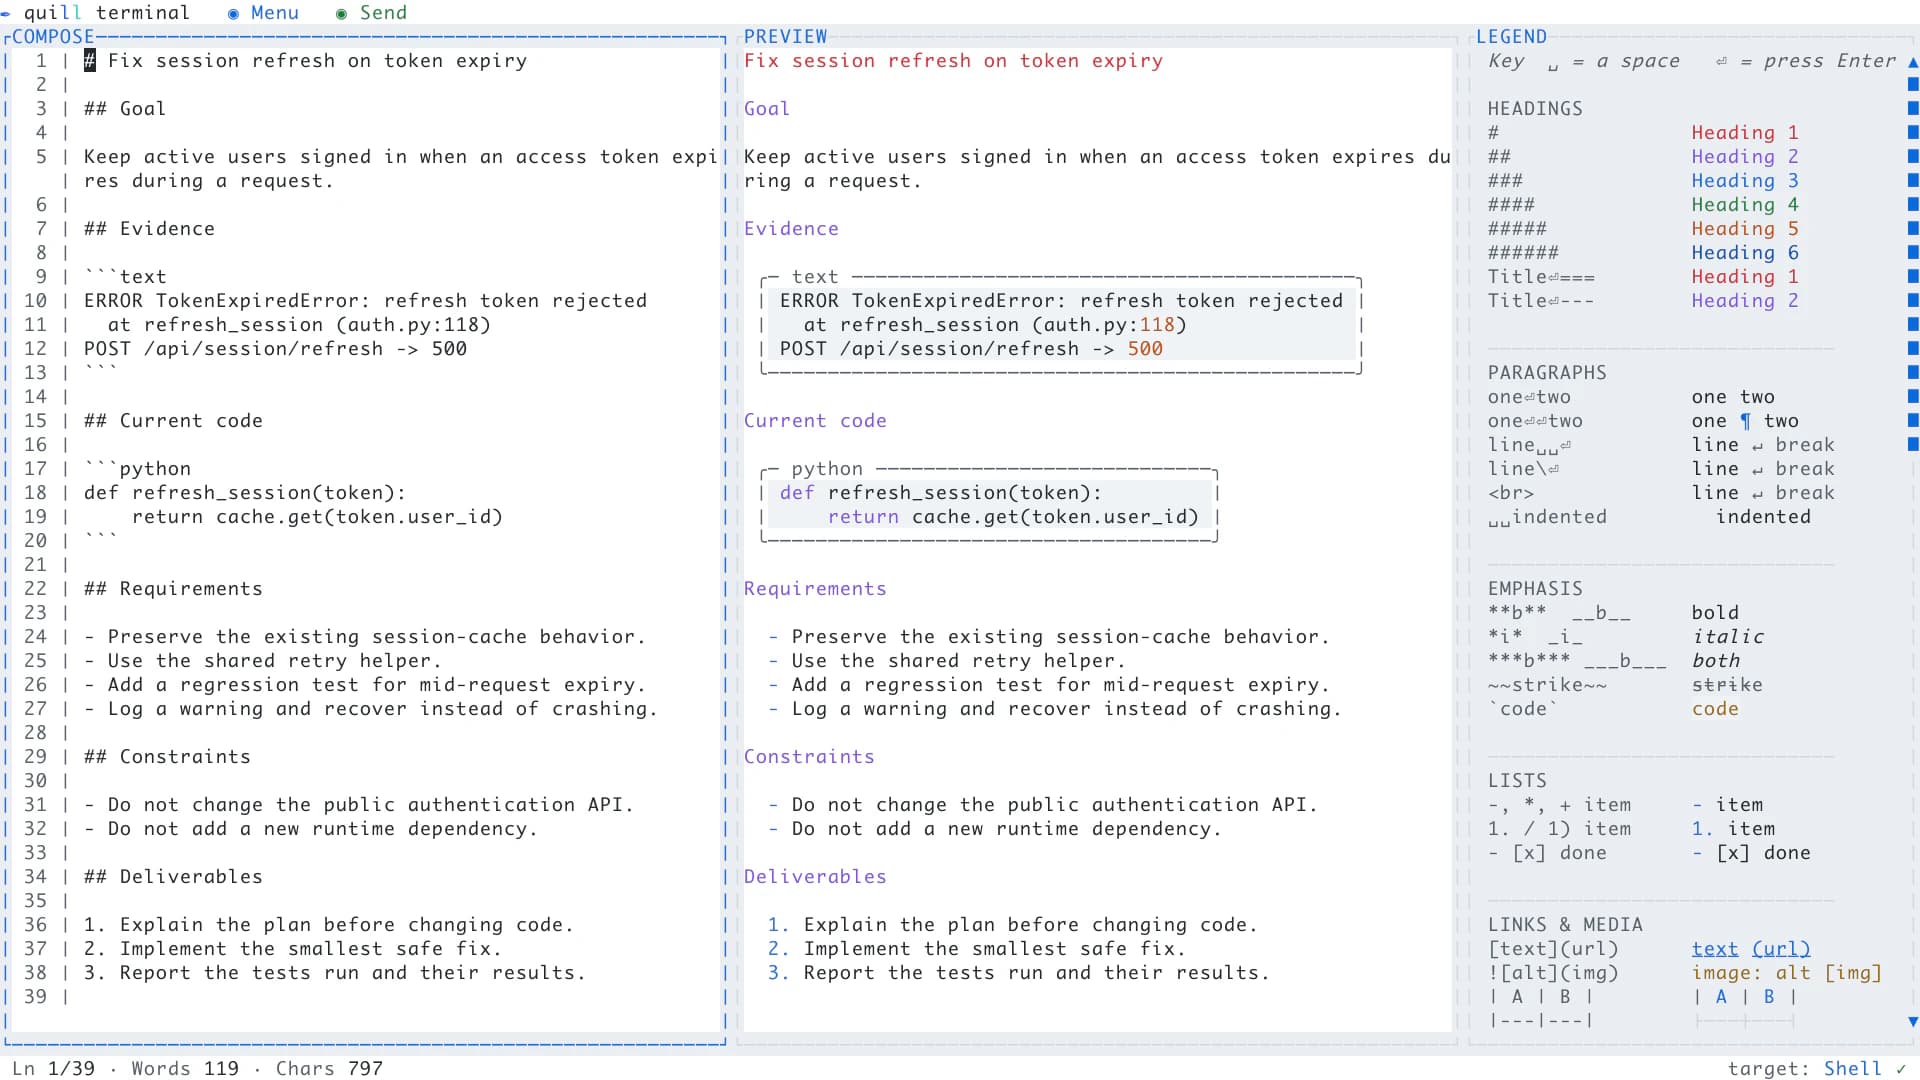Click 'Add a regression test for mid-request expiry.' in preview

1061,684
